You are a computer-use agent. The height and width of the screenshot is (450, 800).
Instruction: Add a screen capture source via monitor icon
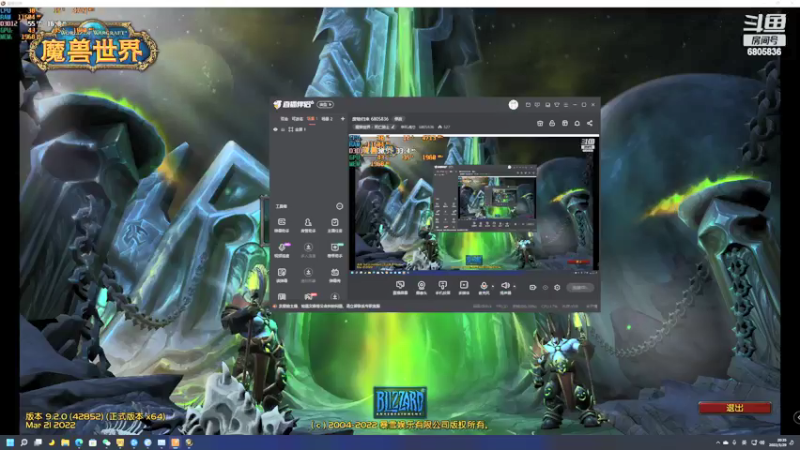tap(400, 287)
